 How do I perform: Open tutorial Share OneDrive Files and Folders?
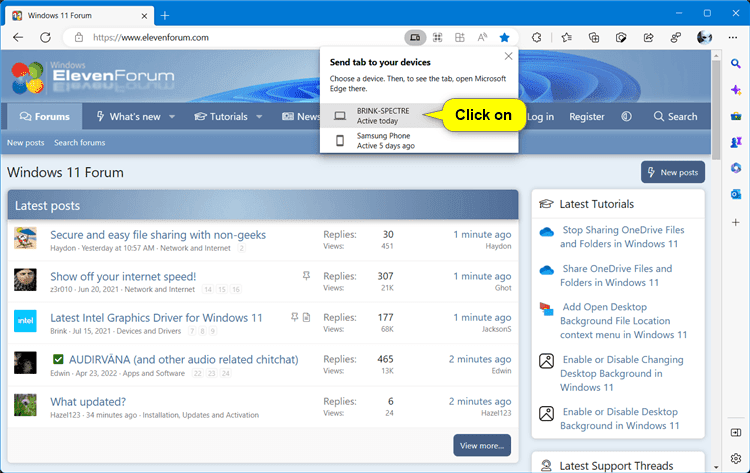[x=617, y=275]
